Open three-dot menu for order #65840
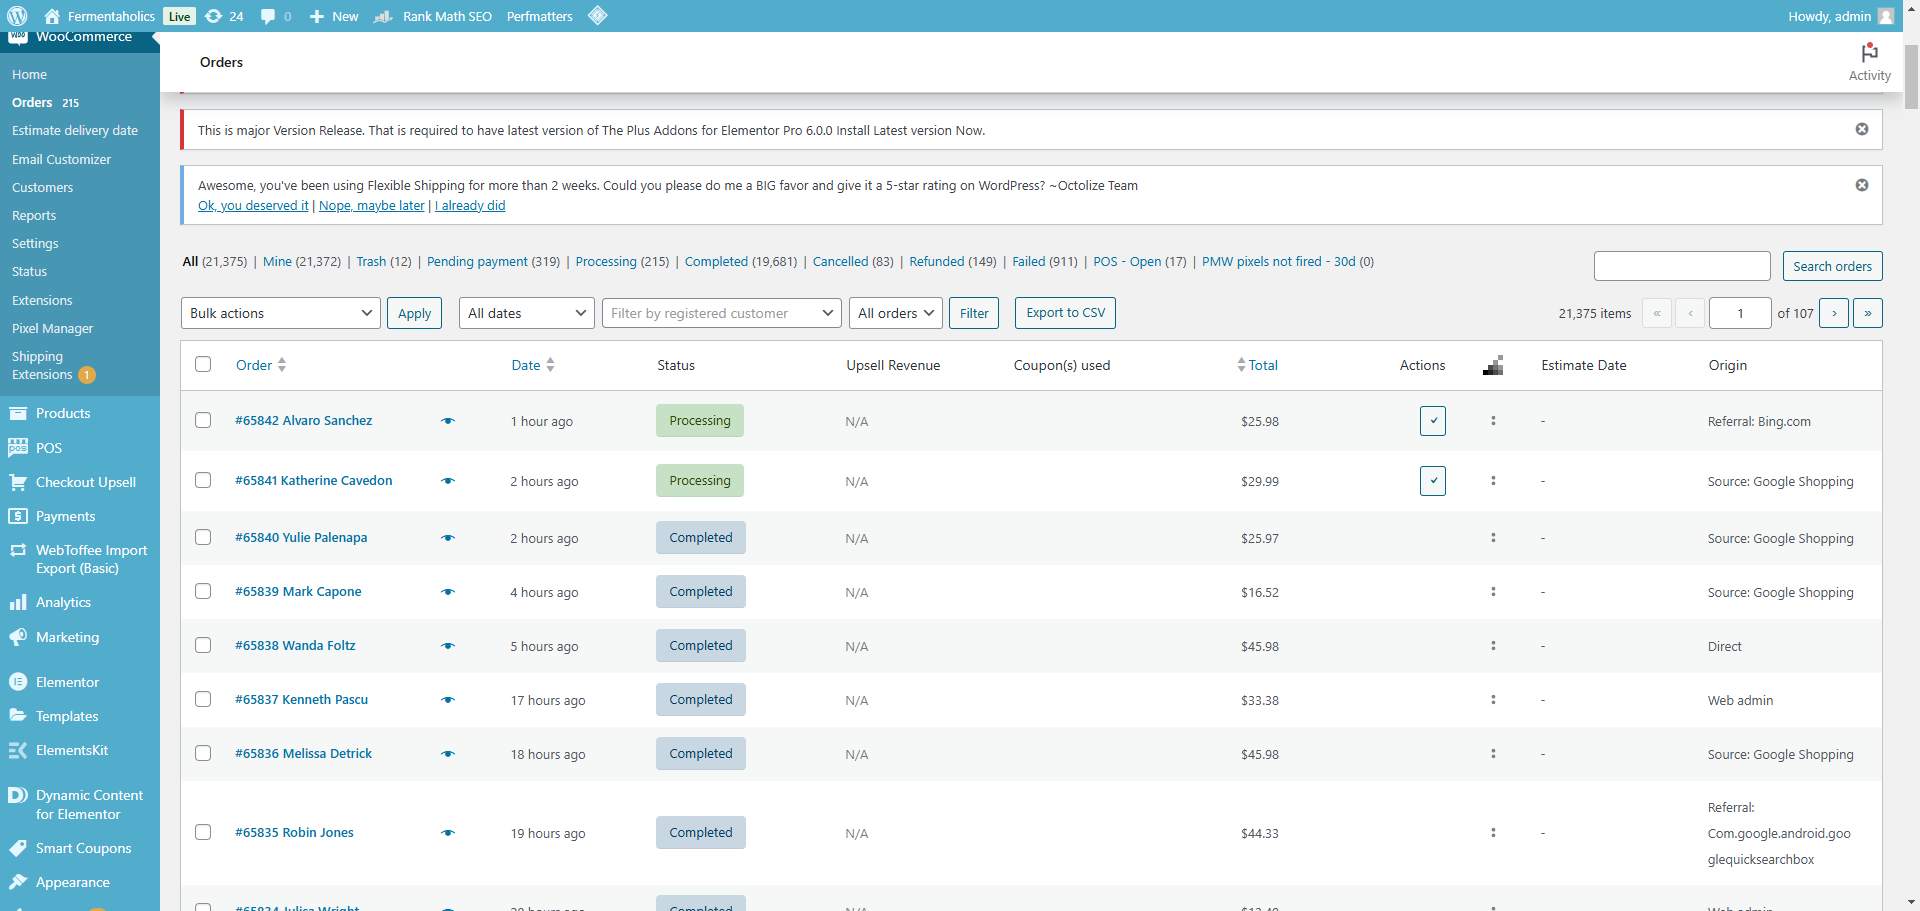 [x=1493, y=538]
